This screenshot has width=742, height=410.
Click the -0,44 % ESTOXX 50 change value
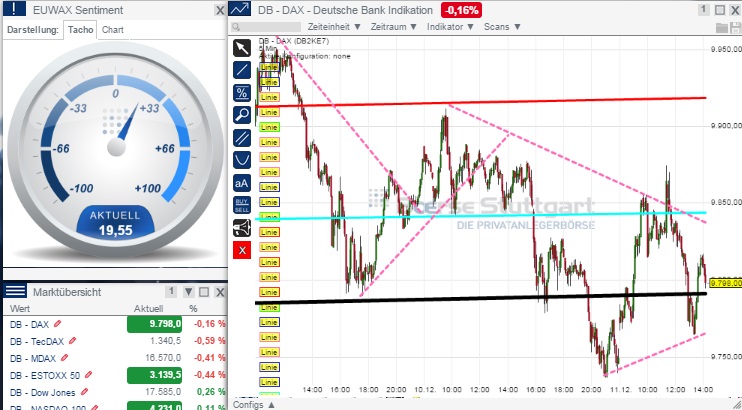(x=210, y=375)
